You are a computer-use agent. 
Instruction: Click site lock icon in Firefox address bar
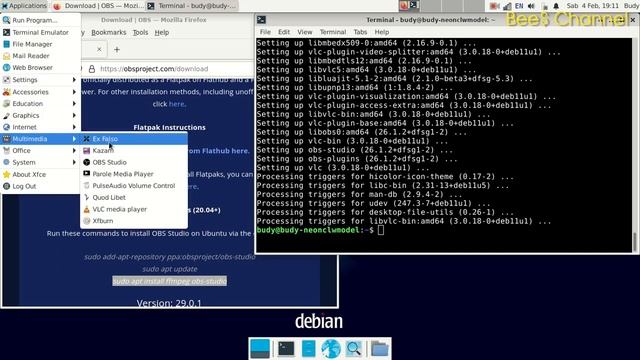[x=92, y=69]
